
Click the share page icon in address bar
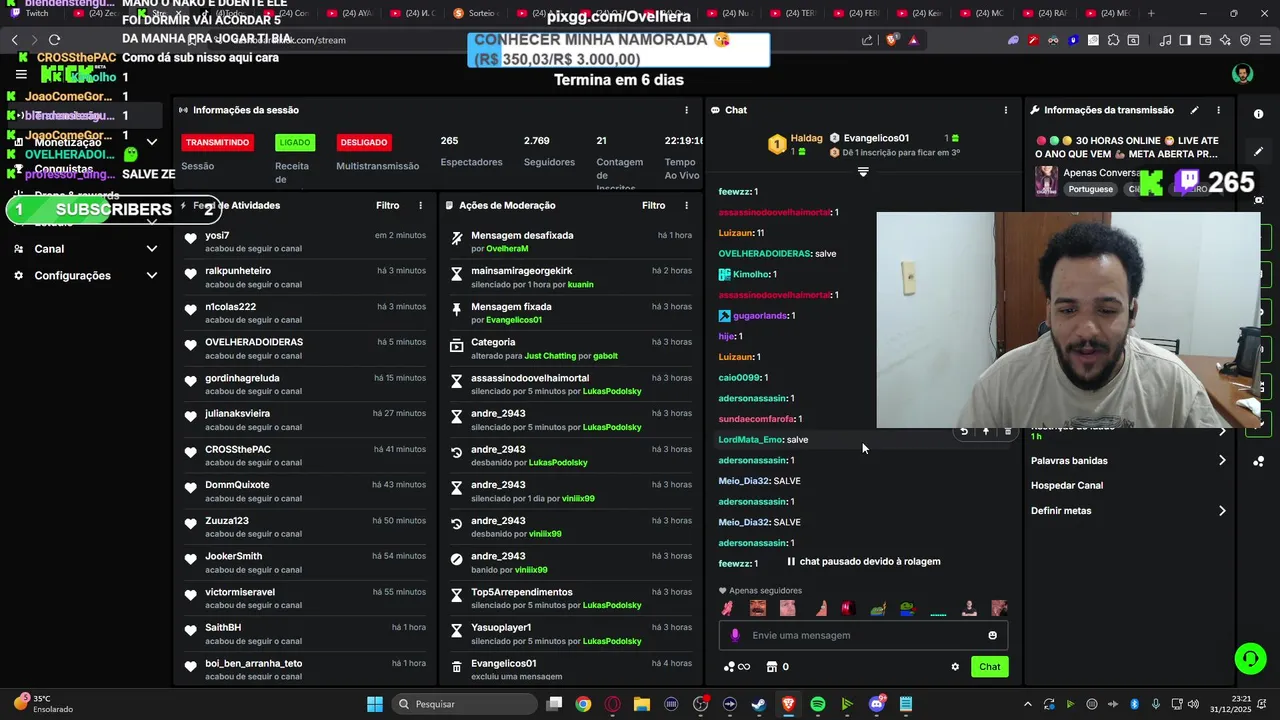pyautogui.click(x=867, y=40)
